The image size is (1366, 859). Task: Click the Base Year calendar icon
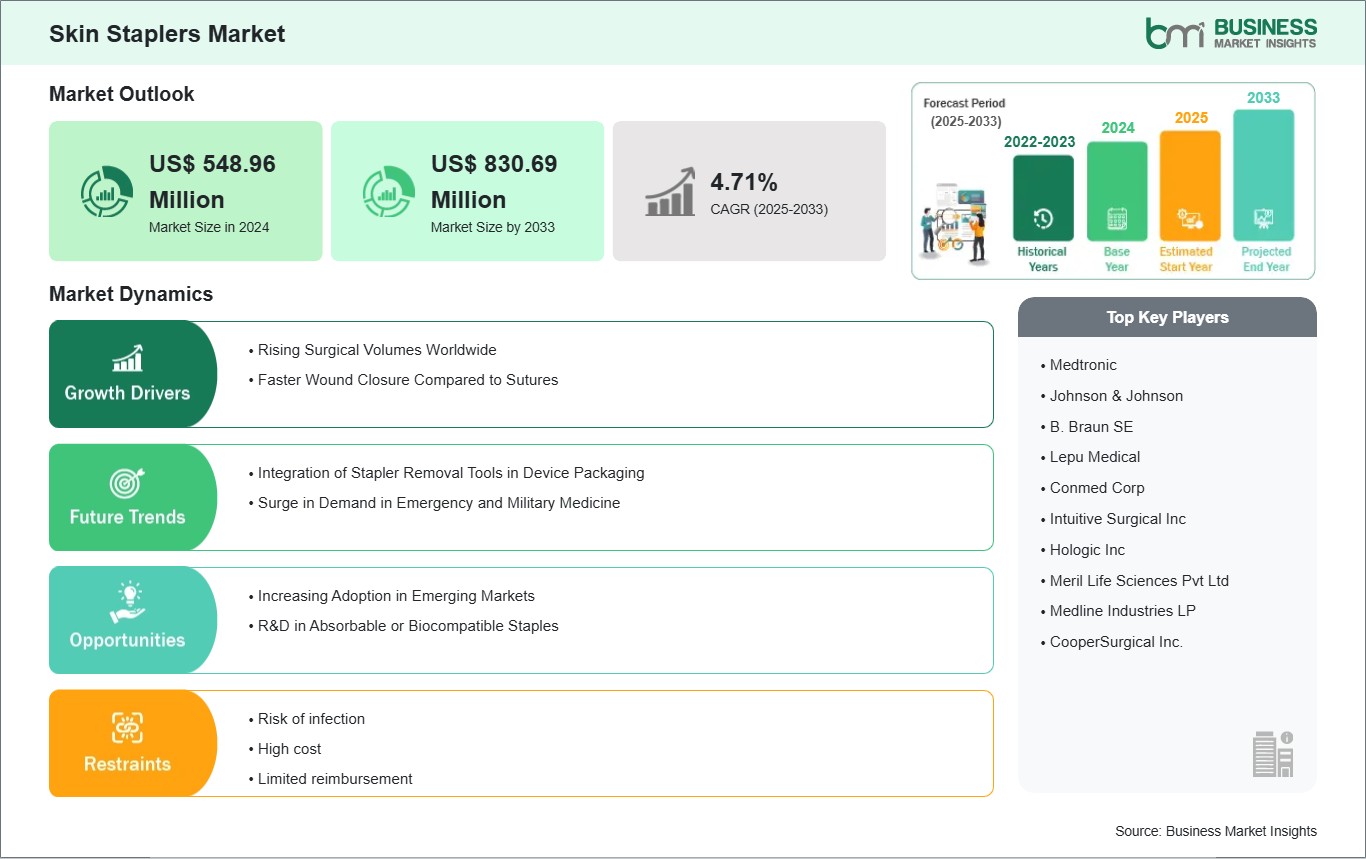click(x=1117, y=218)
